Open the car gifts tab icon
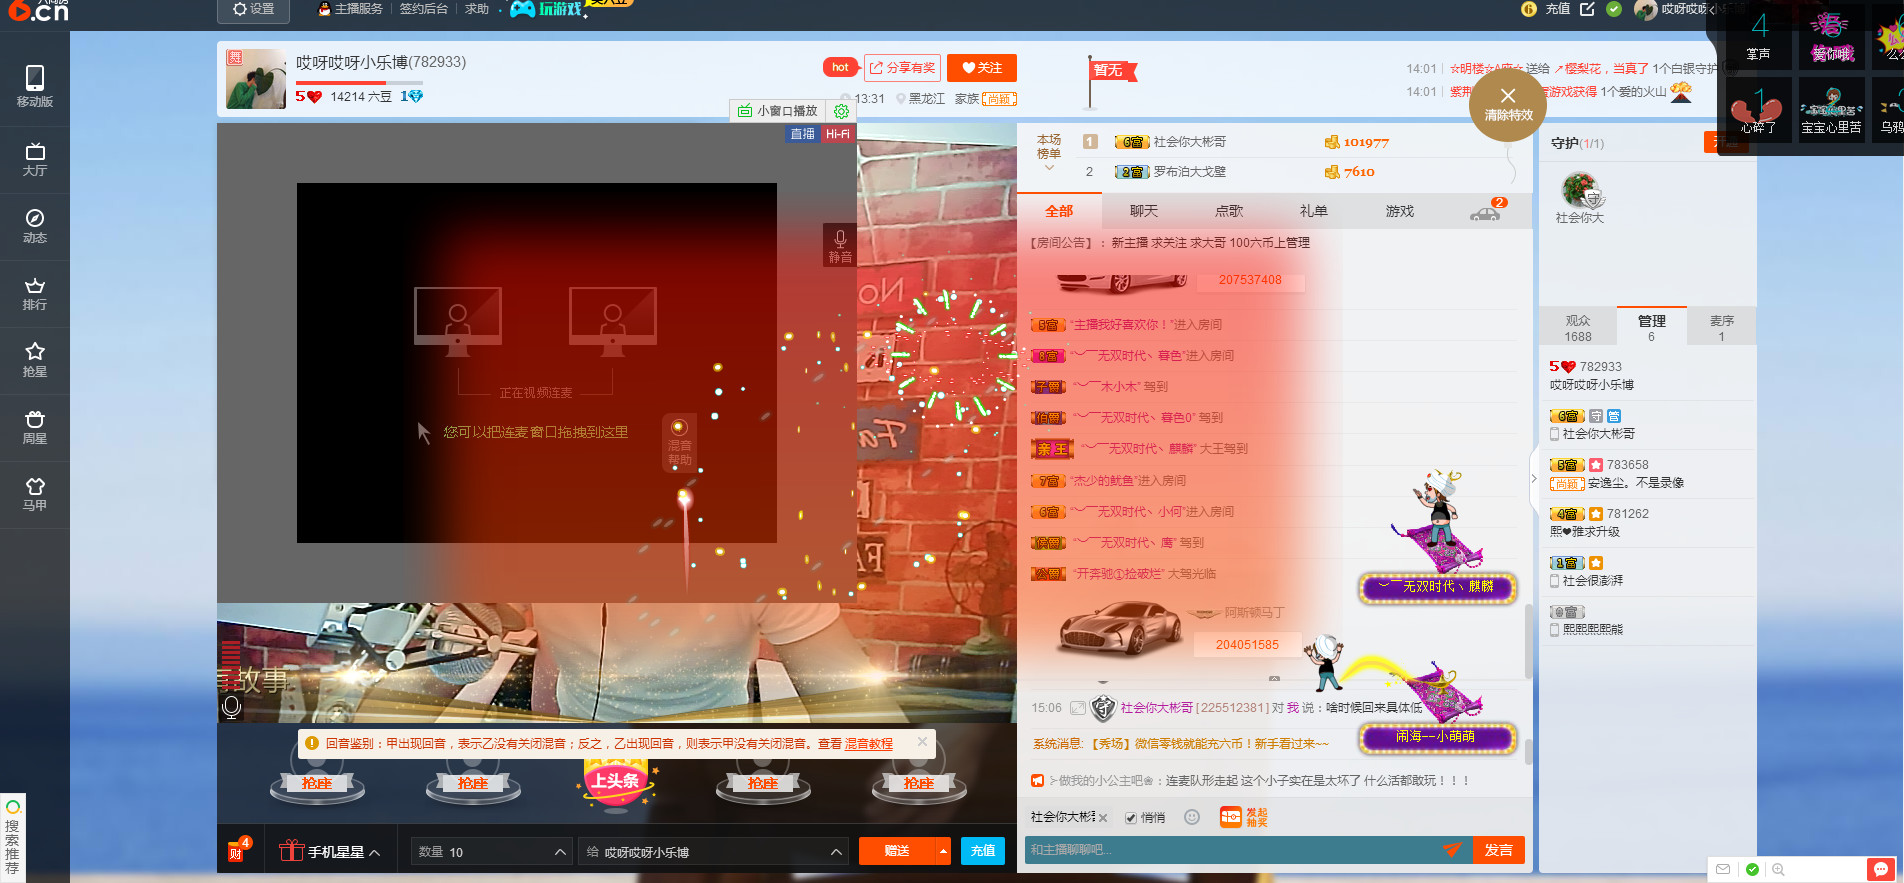Viewport: 1904px width, 883px height. (x=1485, y=212)
